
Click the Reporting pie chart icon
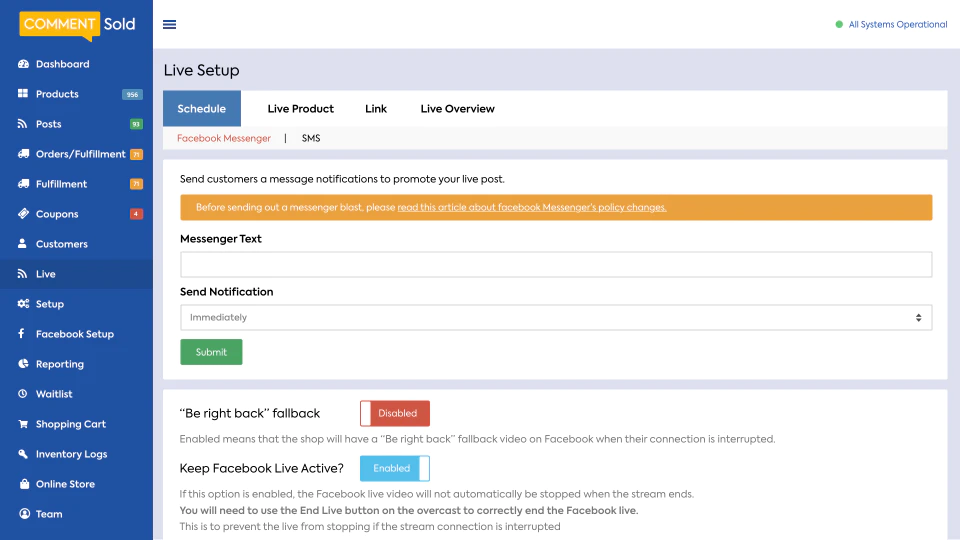[x=23, y=364]
